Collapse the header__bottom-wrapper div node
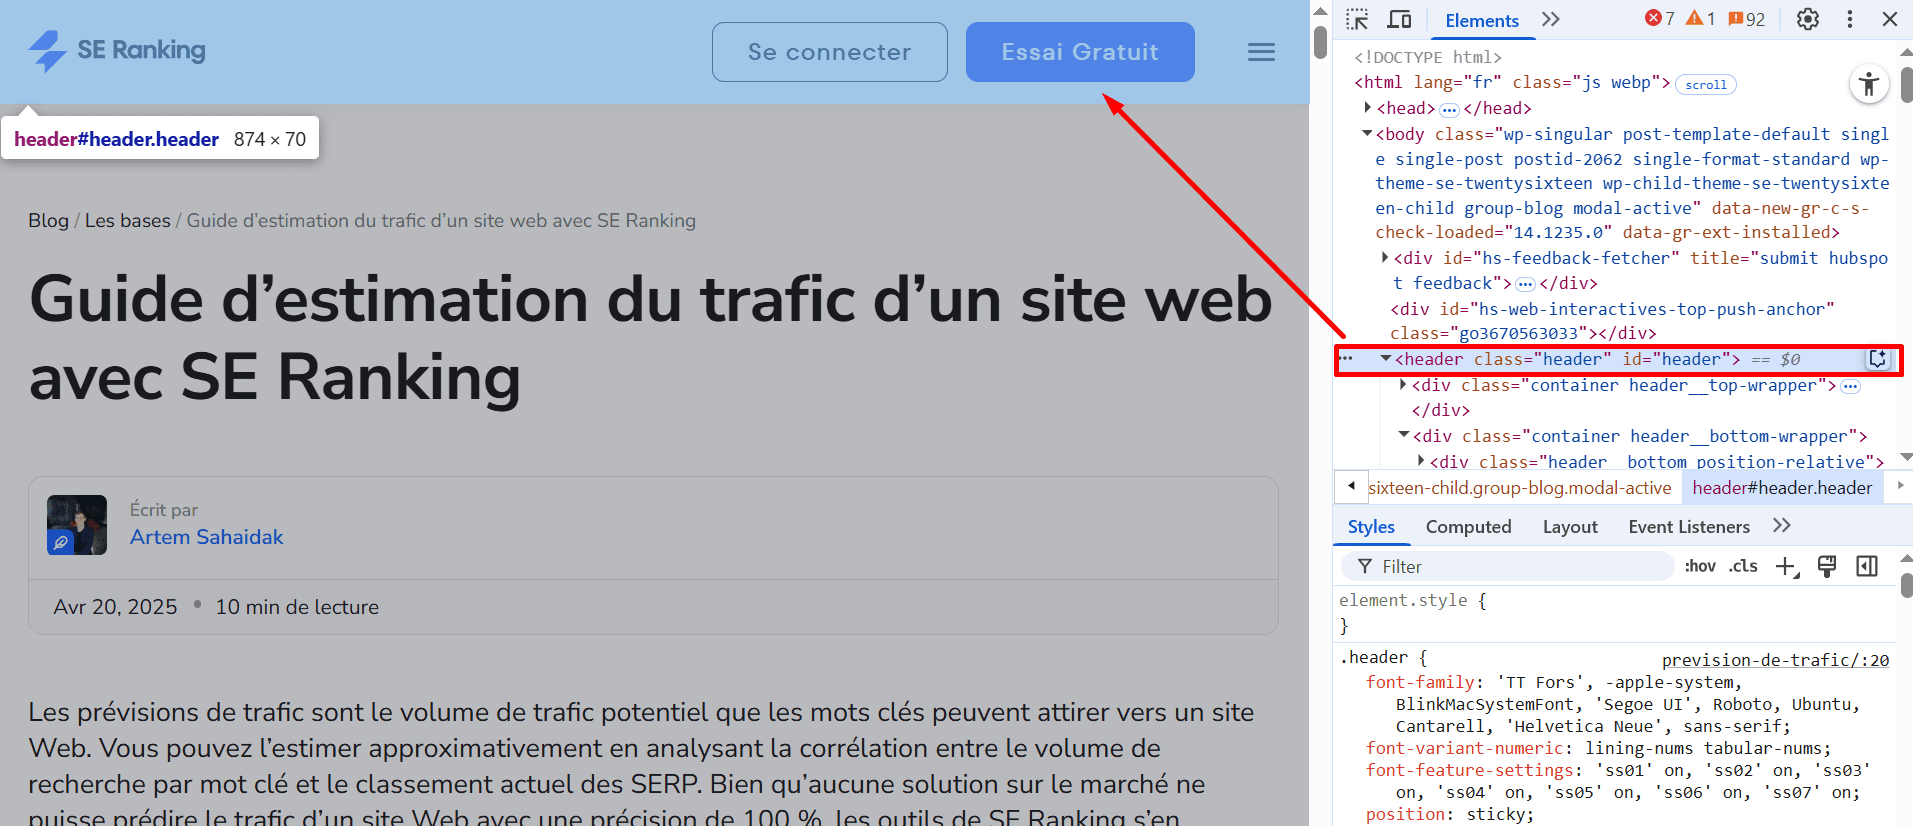 tap(1404, 435)
